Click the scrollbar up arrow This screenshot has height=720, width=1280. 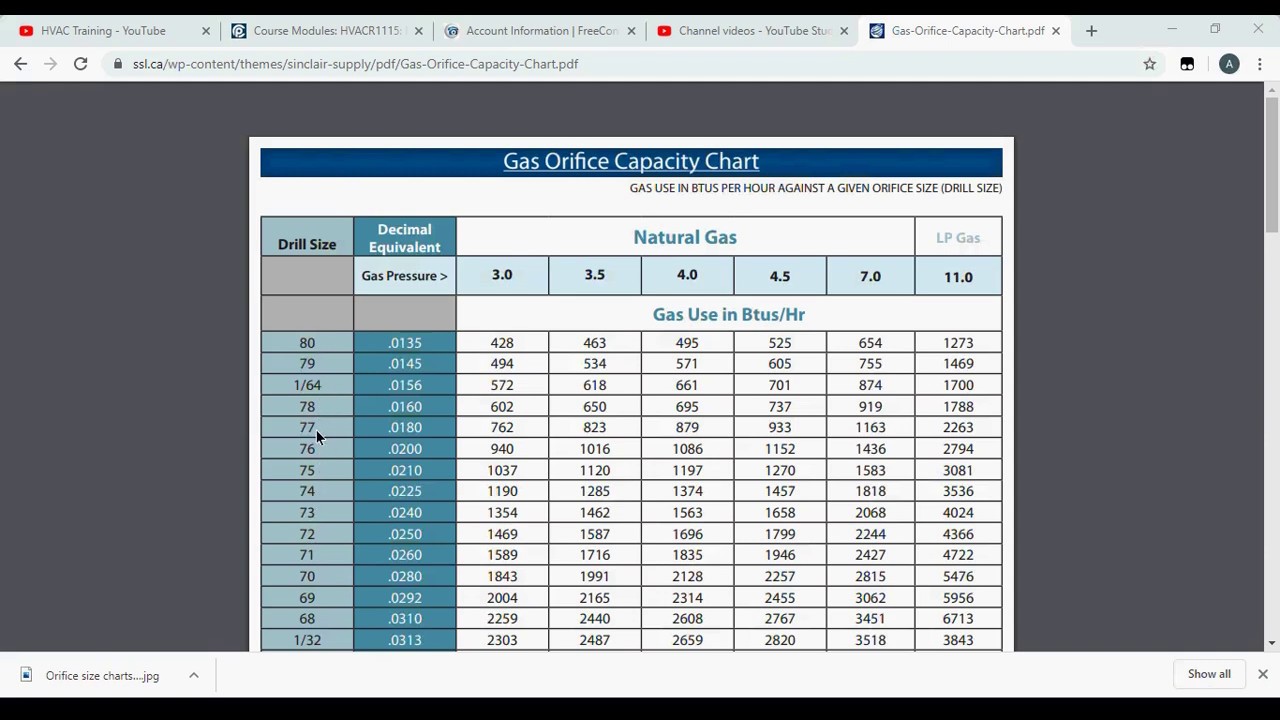point(1272,90)
